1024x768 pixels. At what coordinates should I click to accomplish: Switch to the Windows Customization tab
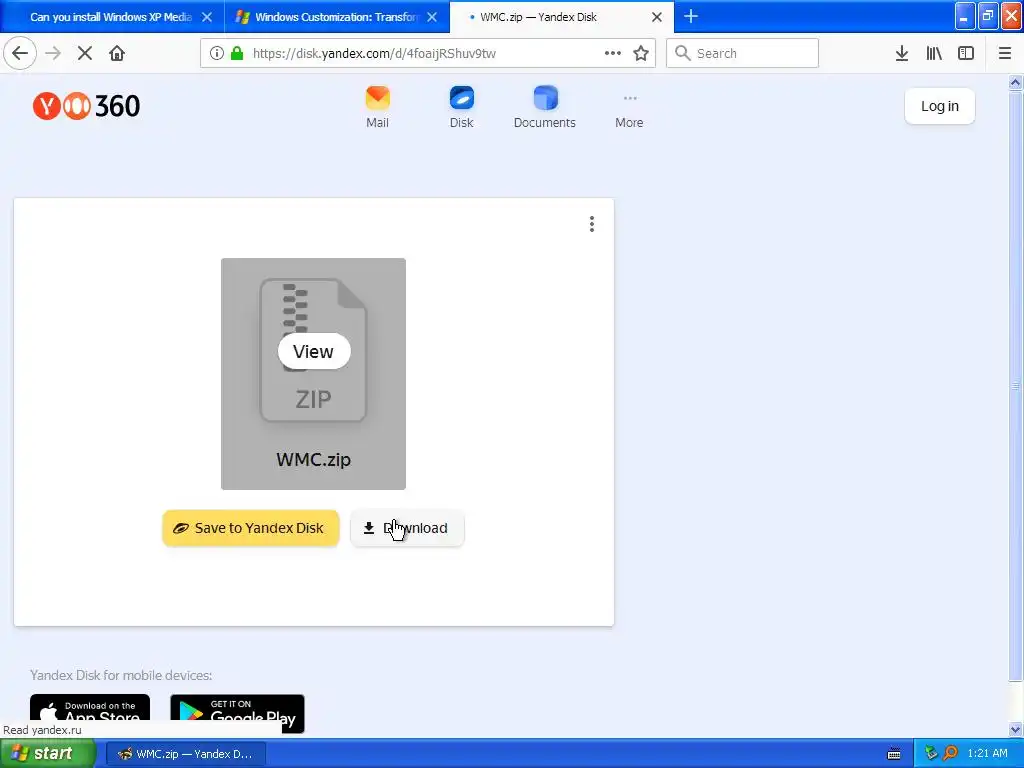(x=336, y=17)
